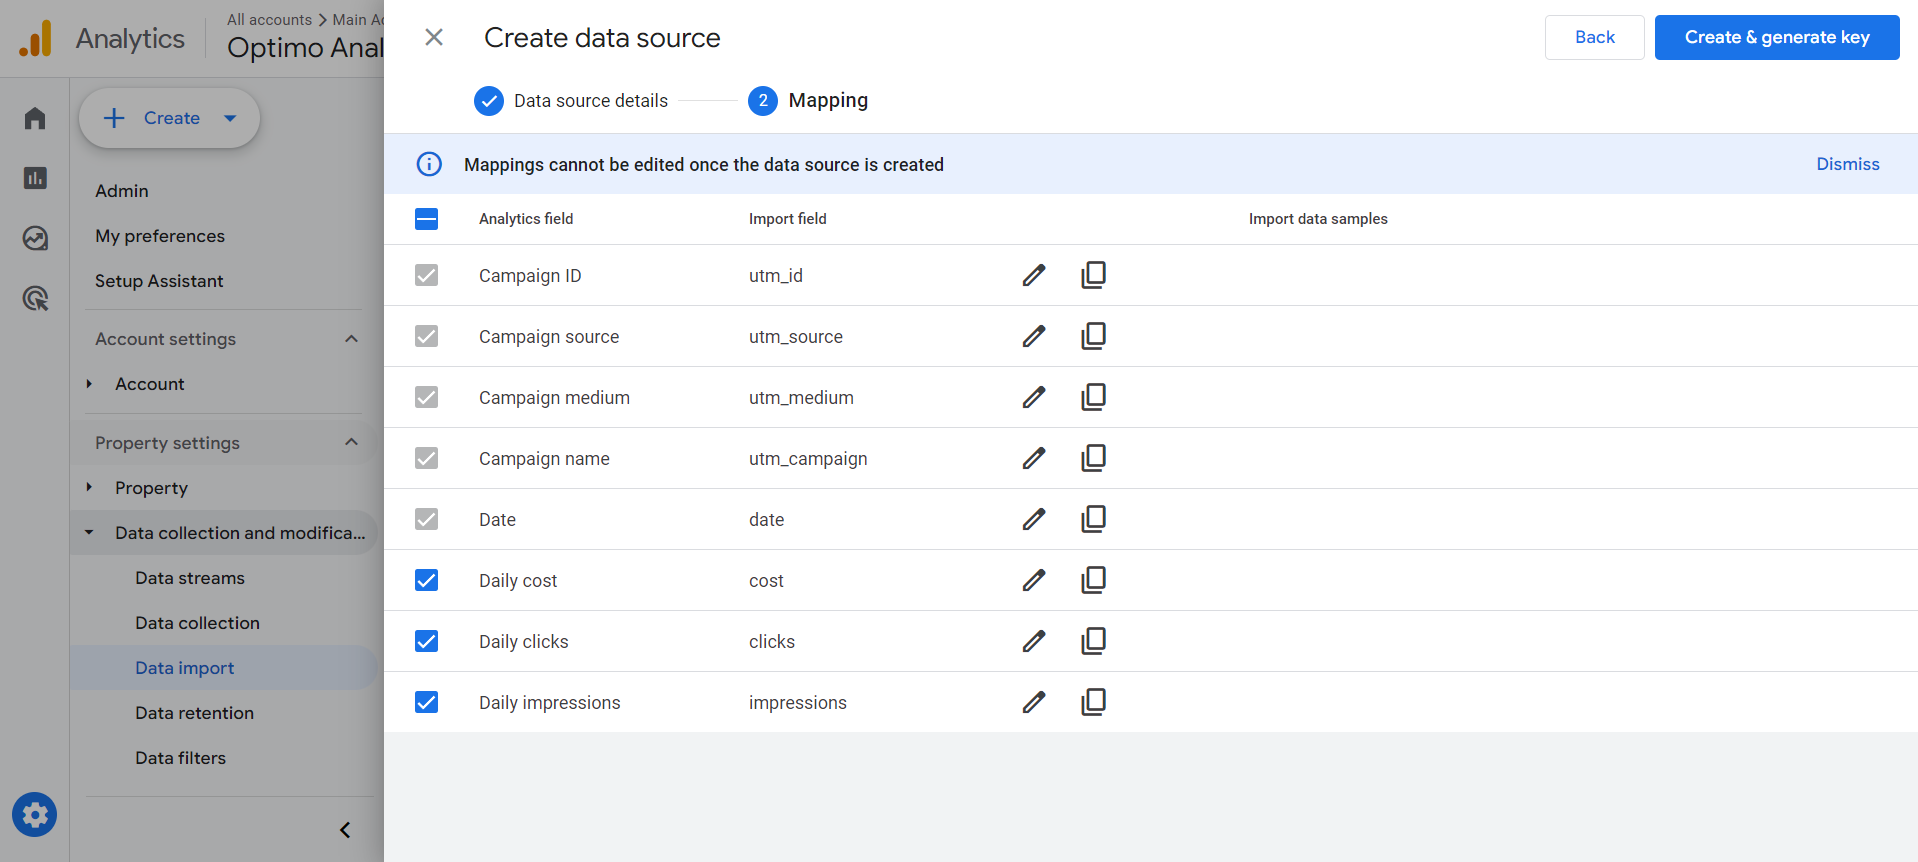The width and height of the screenshot is (1918, 862).
Task: Collapse the Account settings section
Action: [x=351, y=339]
